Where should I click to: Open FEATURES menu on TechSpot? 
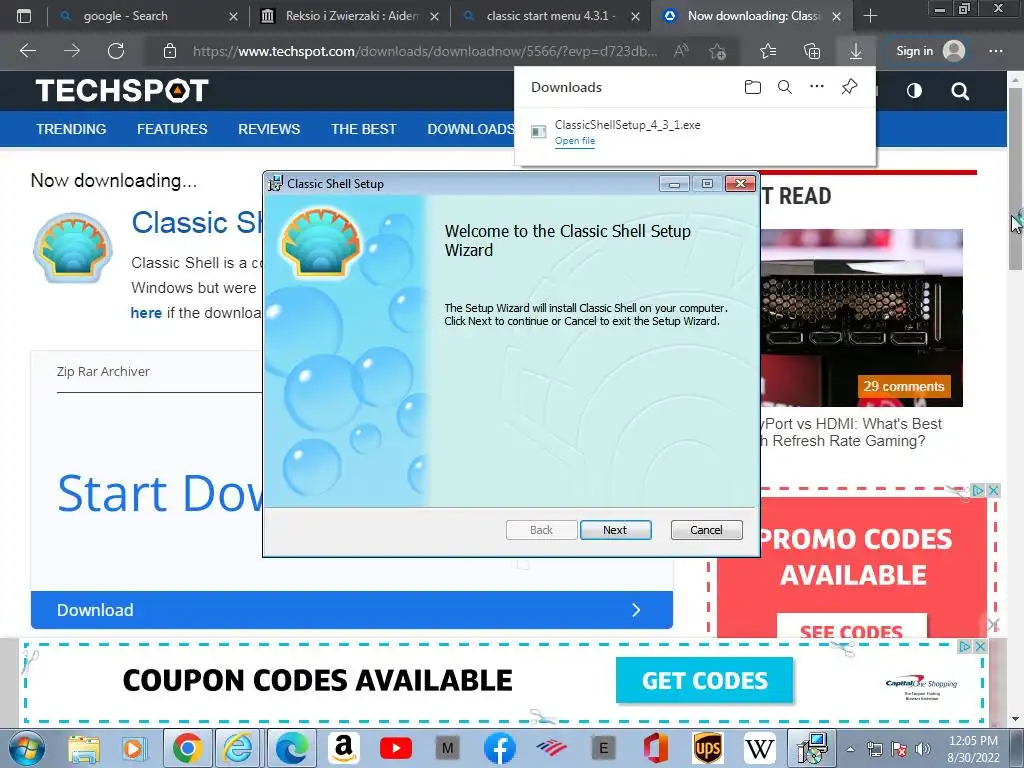coord(172,129)
